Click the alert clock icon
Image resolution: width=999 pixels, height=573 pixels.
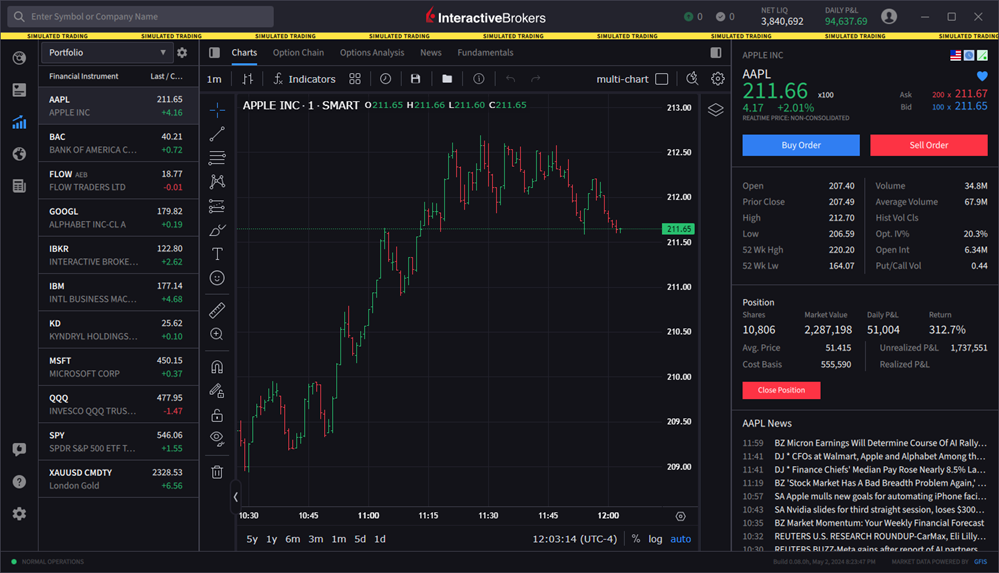385,79
